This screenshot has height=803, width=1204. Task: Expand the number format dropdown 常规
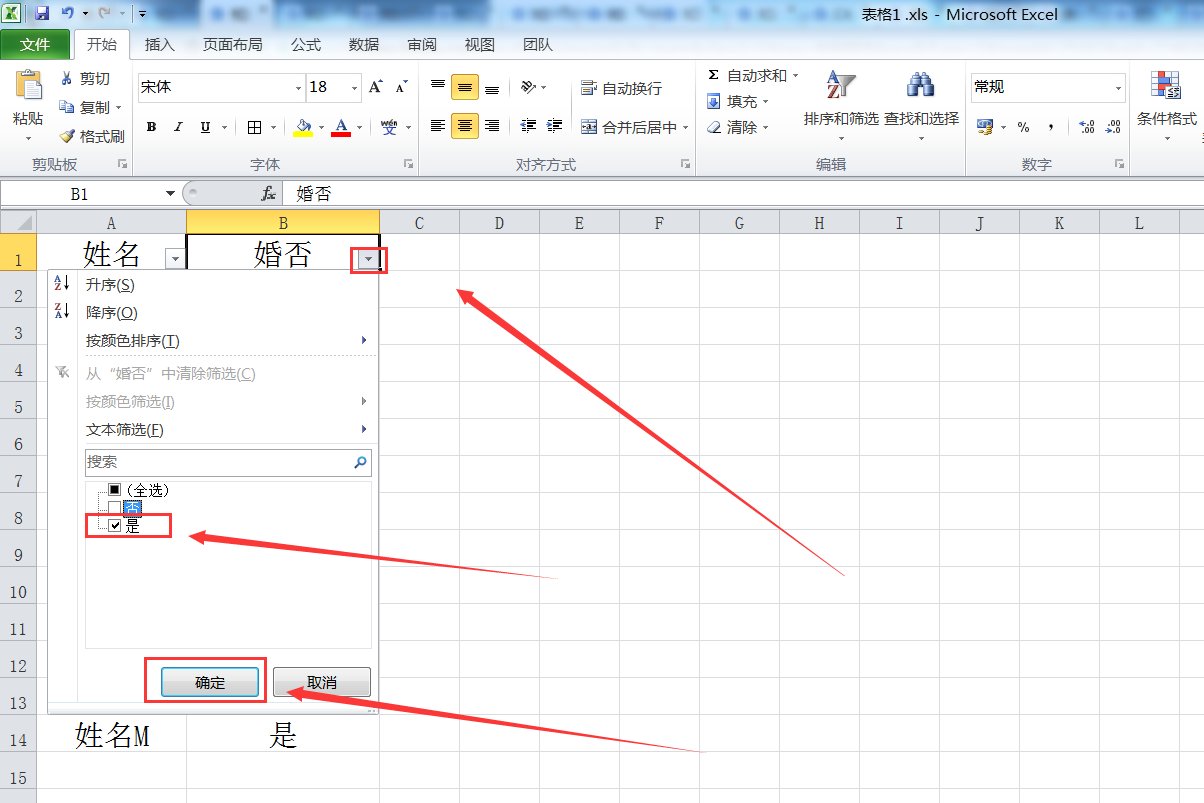click(x=1118, y=88)
